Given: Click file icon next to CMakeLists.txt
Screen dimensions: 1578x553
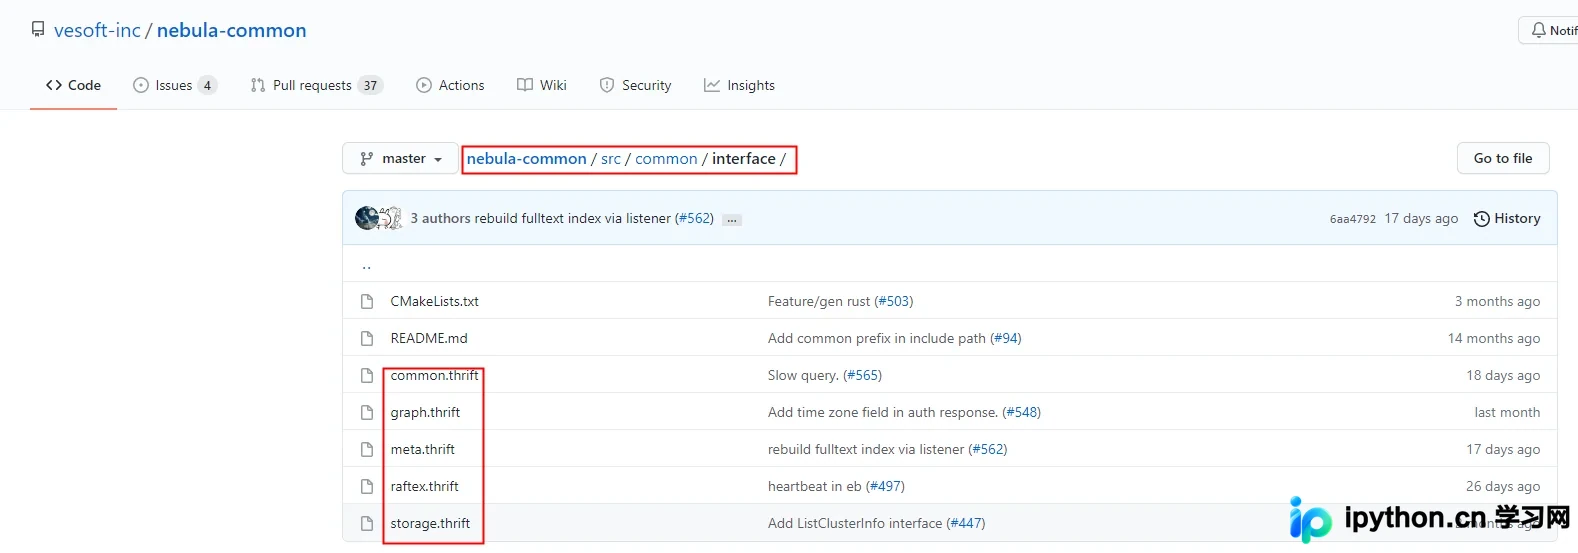Looking at the screenshot, I should pos(367,301).
